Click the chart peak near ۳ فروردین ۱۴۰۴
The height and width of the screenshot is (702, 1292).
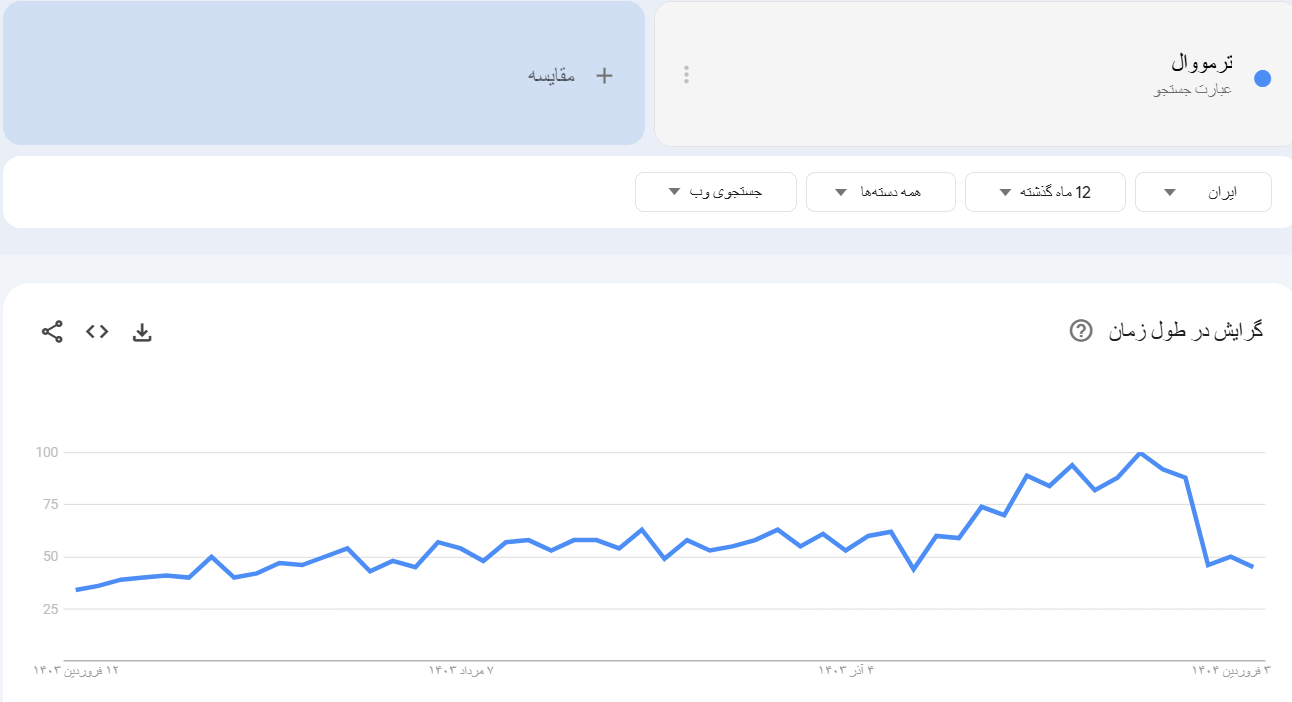click(1140, 452)
